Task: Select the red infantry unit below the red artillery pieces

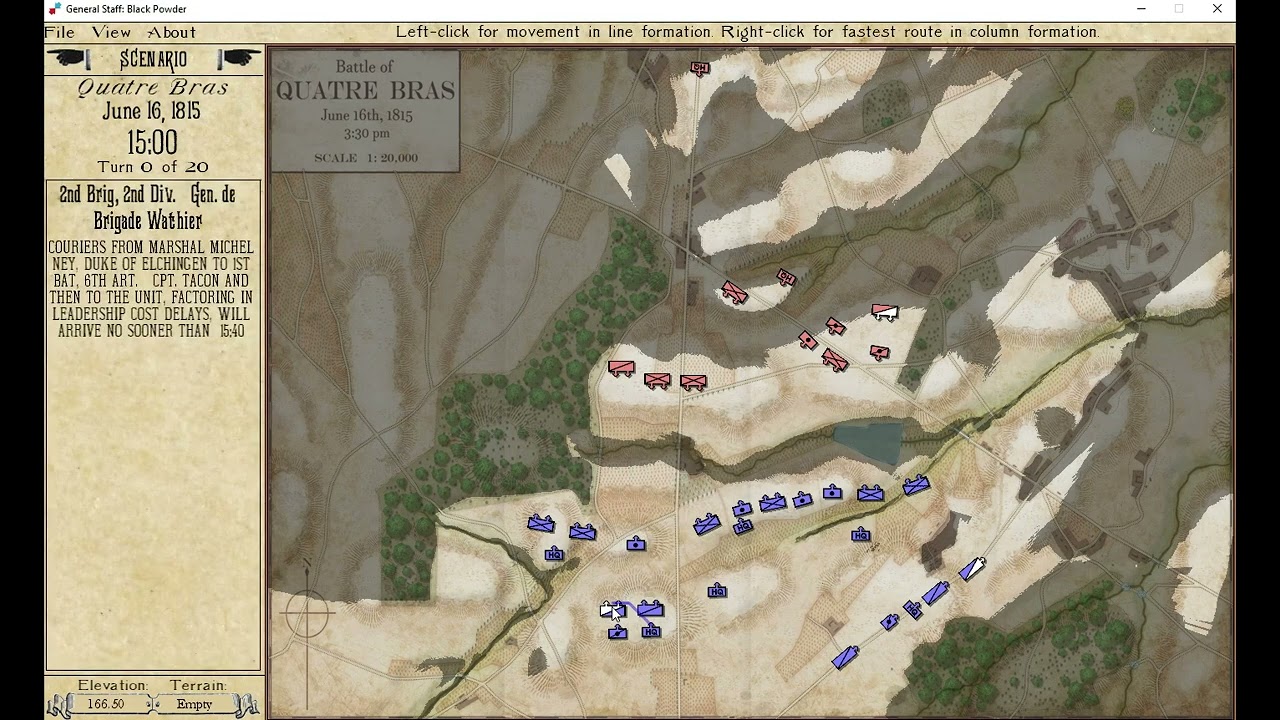Action: 835,359
